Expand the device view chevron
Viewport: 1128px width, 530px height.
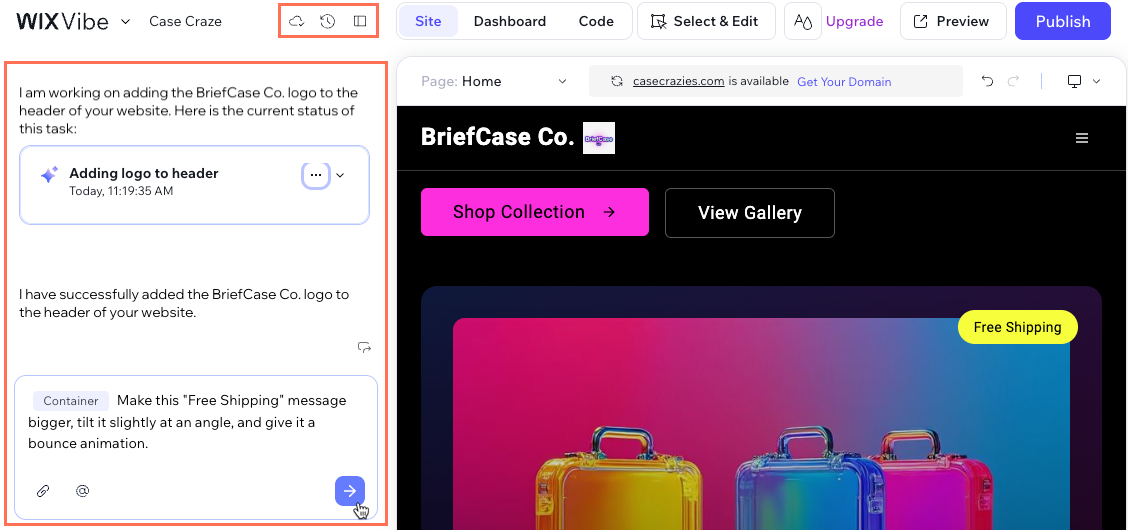[1096, 81]
